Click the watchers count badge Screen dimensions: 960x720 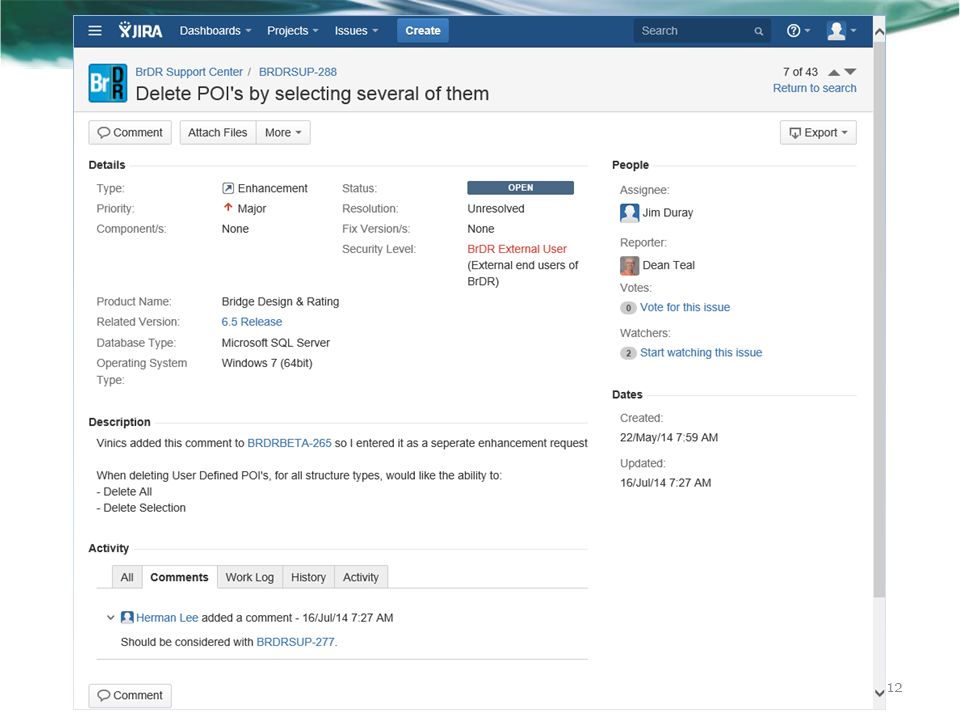coord(628,353)
